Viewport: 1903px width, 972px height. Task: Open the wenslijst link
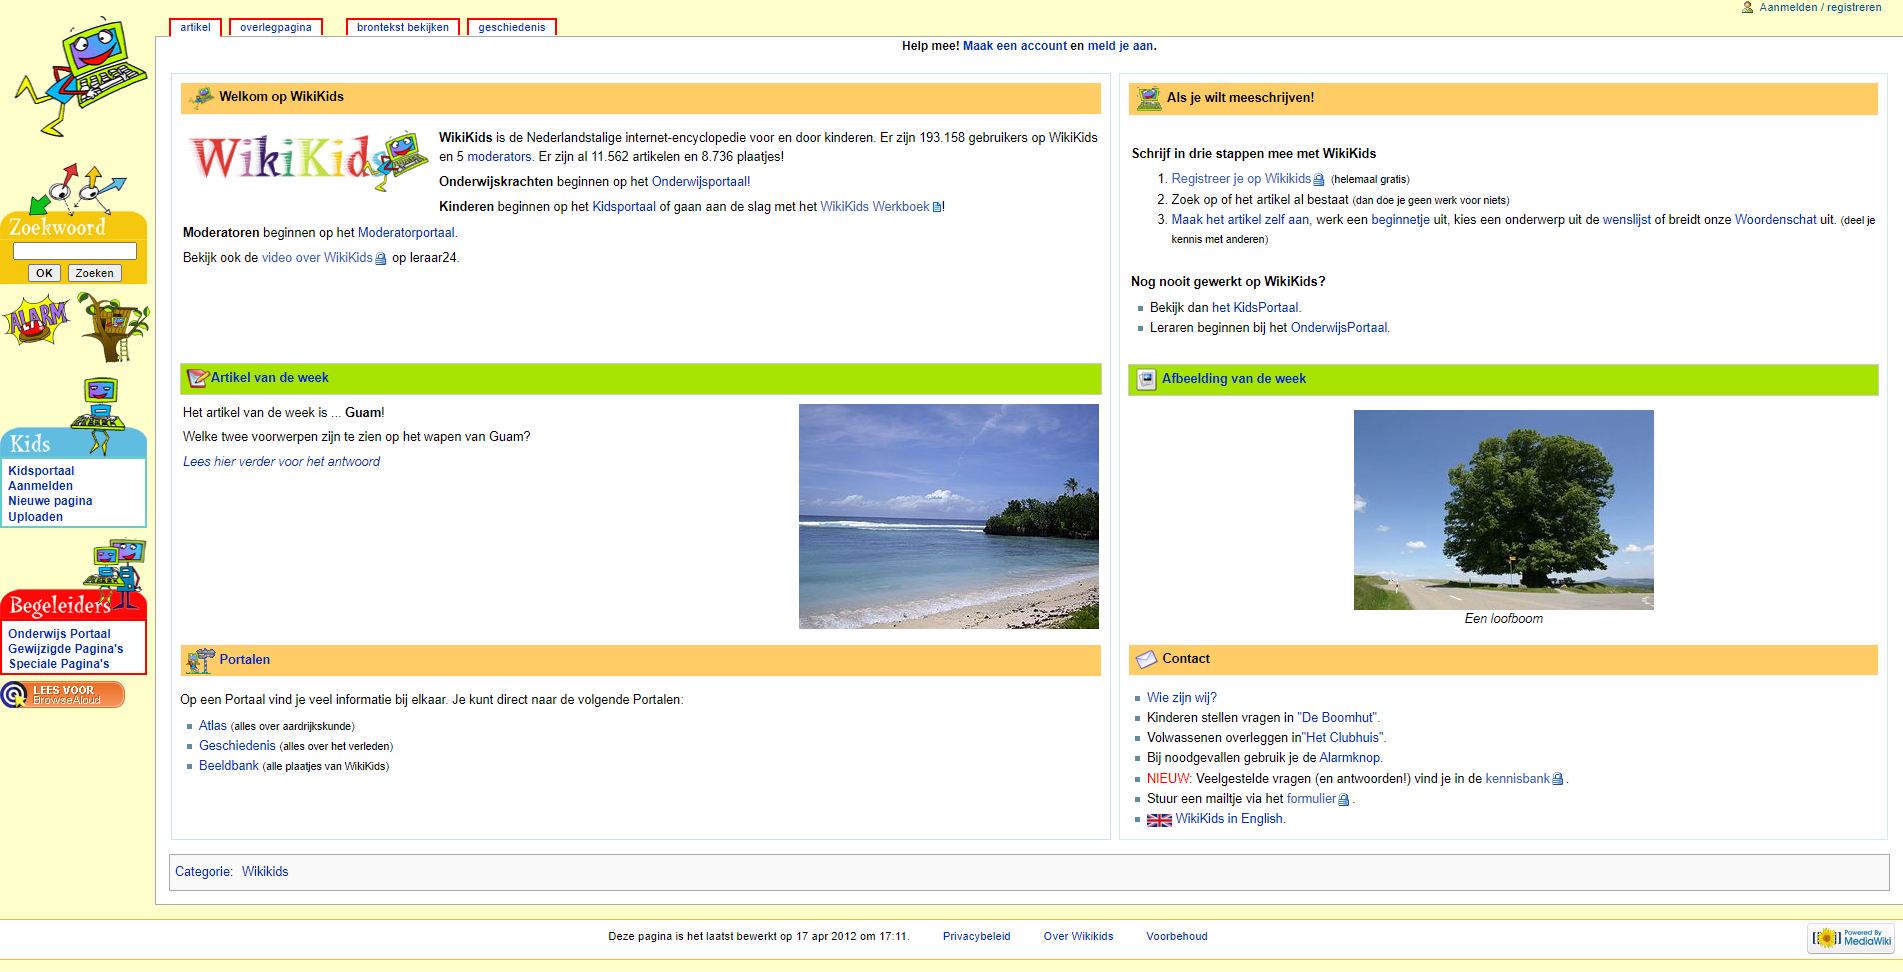1627,220
